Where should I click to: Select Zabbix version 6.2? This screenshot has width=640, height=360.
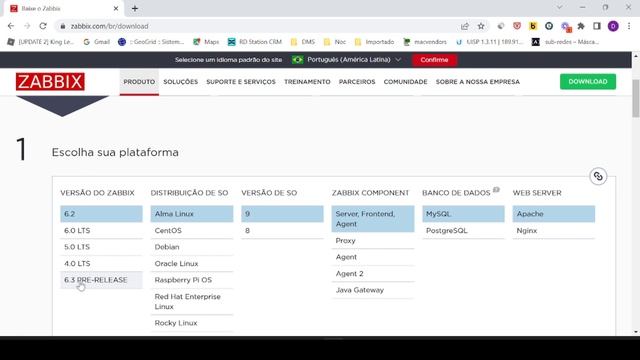coord(101,214)
